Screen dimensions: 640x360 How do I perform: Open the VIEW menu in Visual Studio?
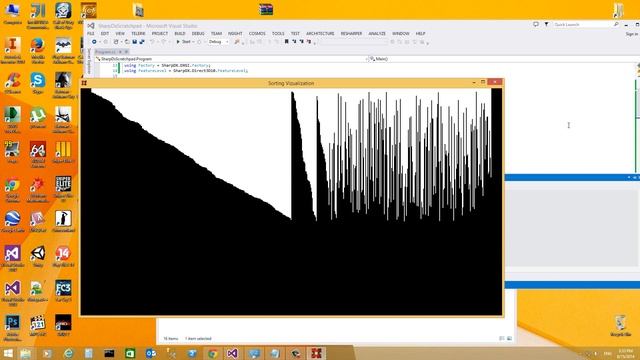[x=120, y=33]
